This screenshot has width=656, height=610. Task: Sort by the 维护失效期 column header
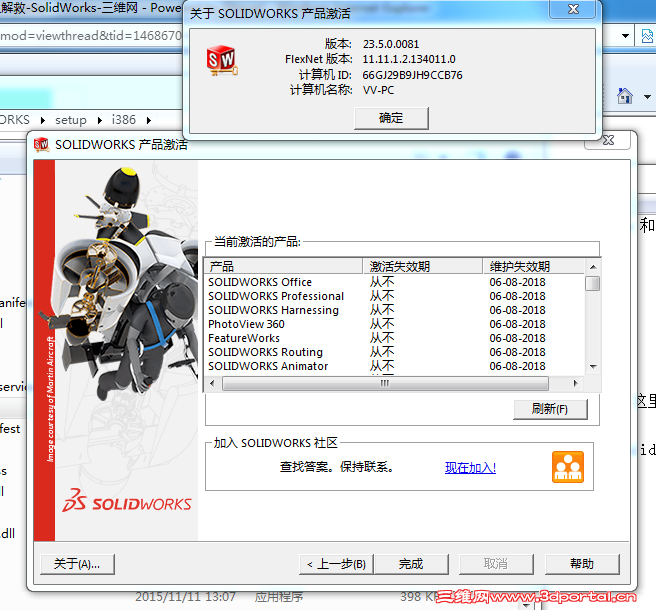[533, 266]
